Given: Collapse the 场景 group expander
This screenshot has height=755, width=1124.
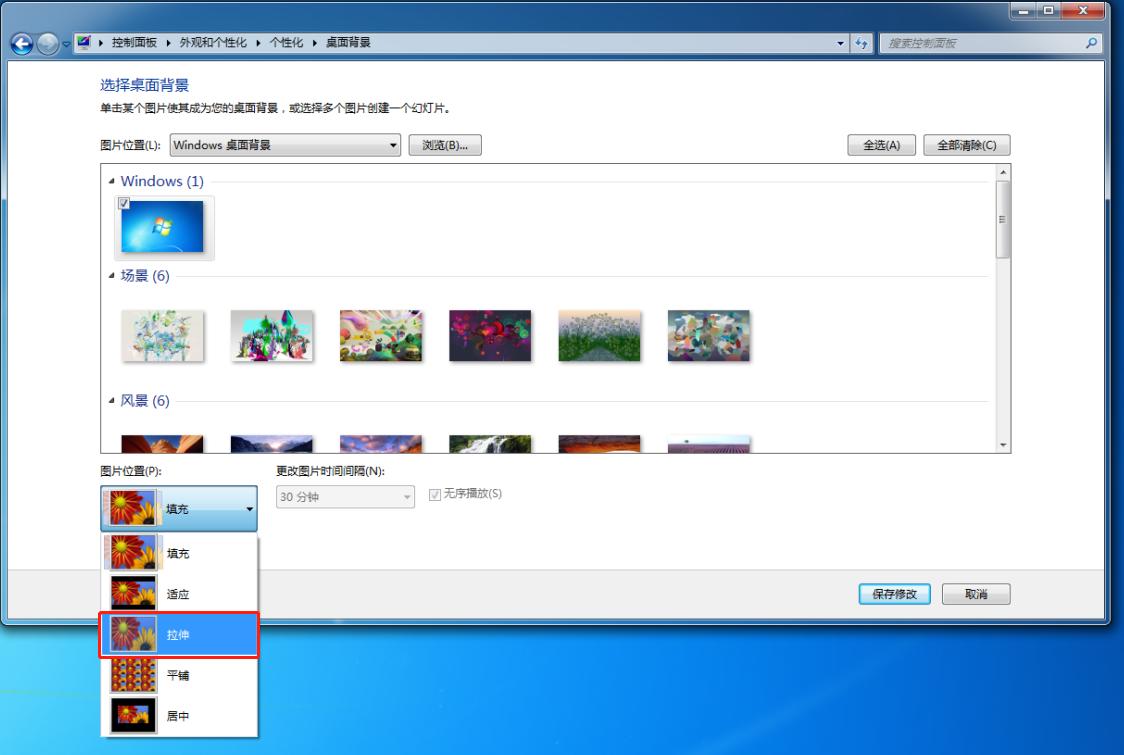Looking at the screenshot, I should point(112,276).
